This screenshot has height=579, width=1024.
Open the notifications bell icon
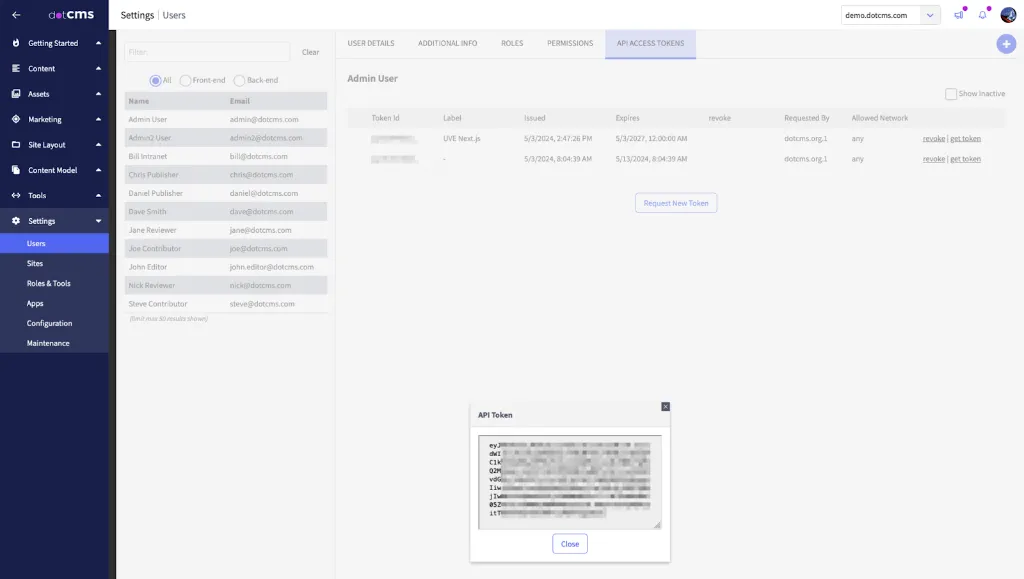point(983,15)
